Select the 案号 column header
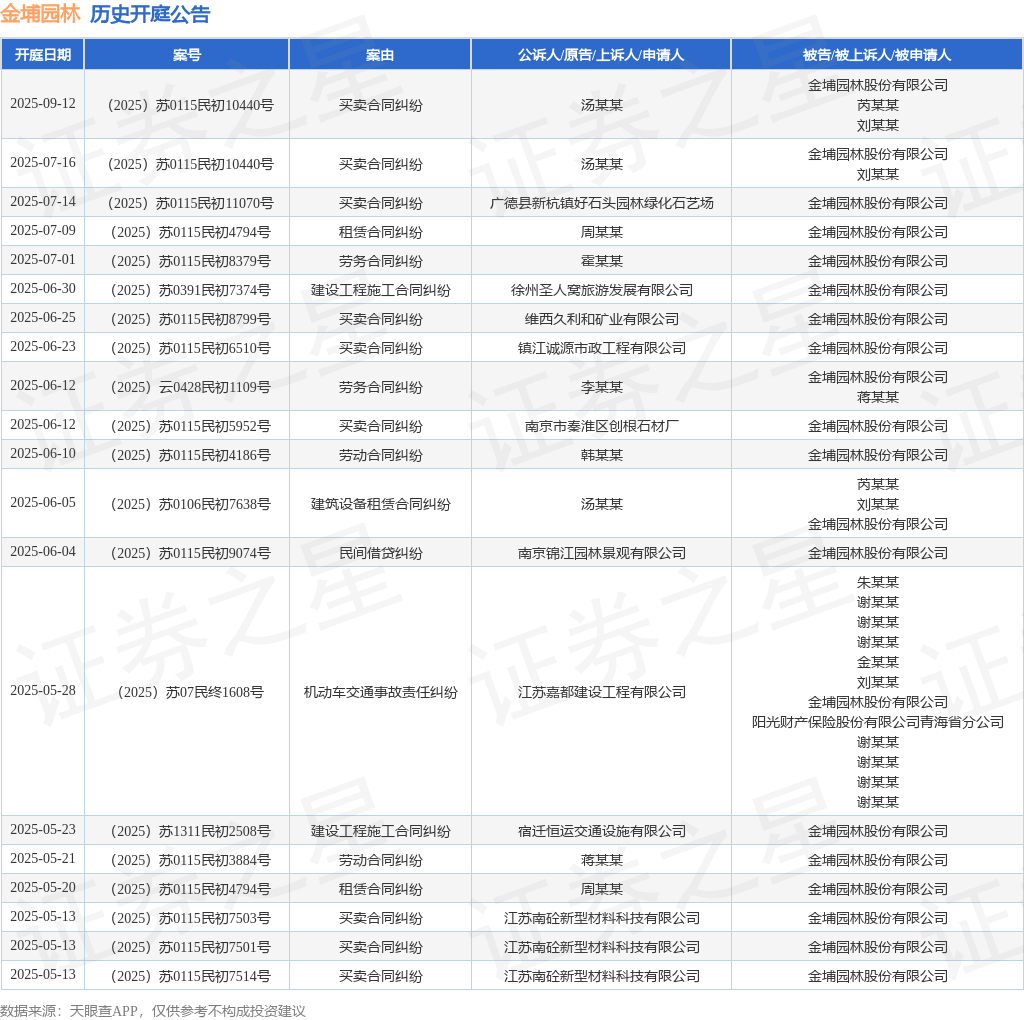 [x=187, y=55]
